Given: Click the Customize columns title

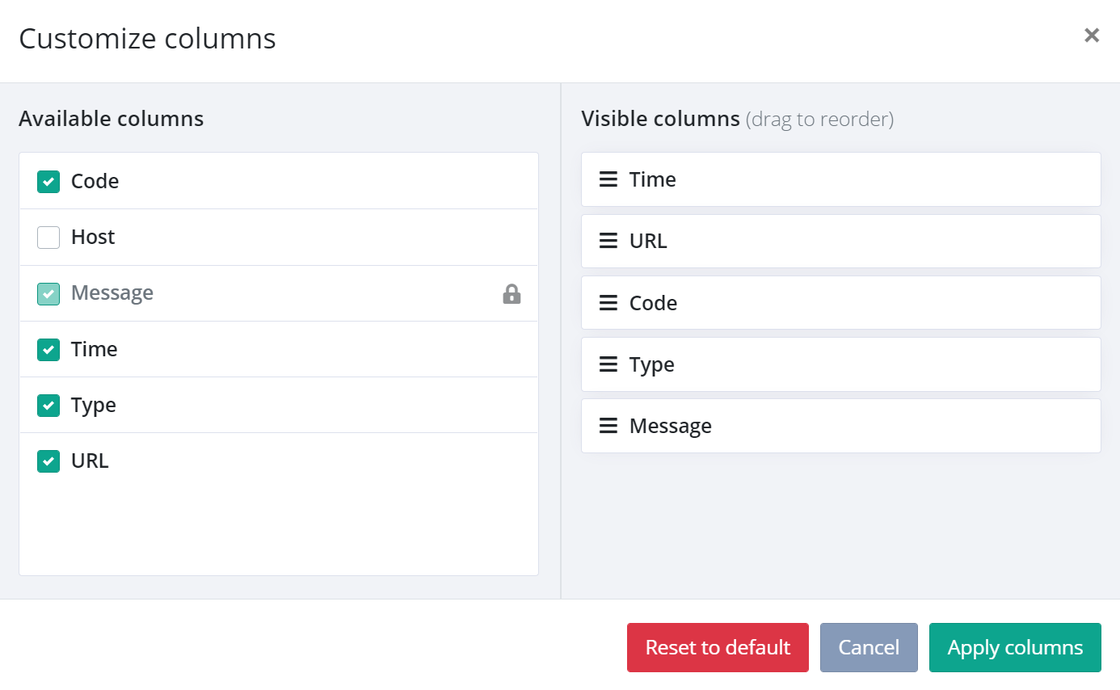Looking at the screenshot, I should [147, 39].
